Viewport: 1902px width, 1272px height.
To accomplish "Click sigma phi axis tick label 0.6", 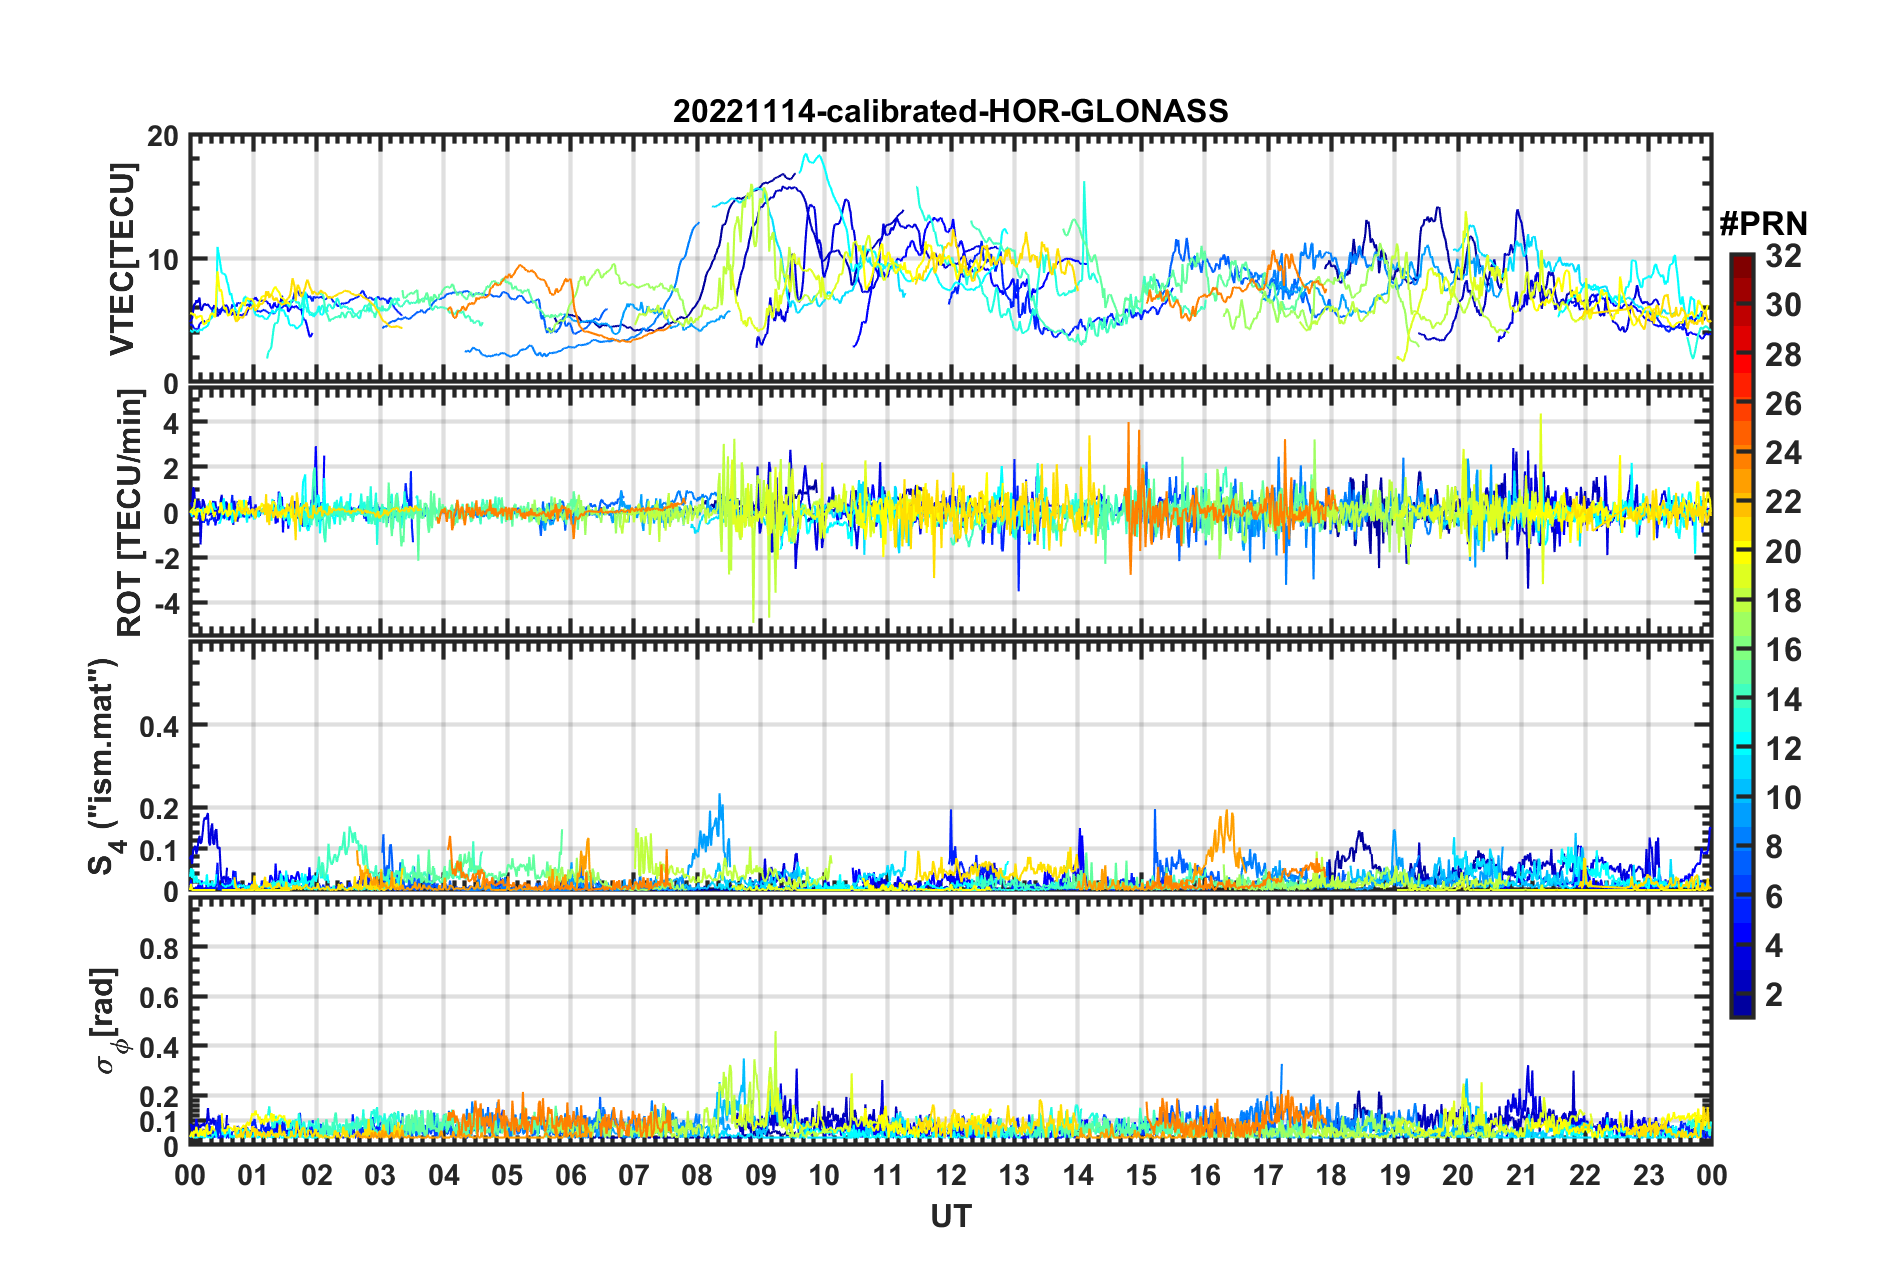I will pos(159,998).
